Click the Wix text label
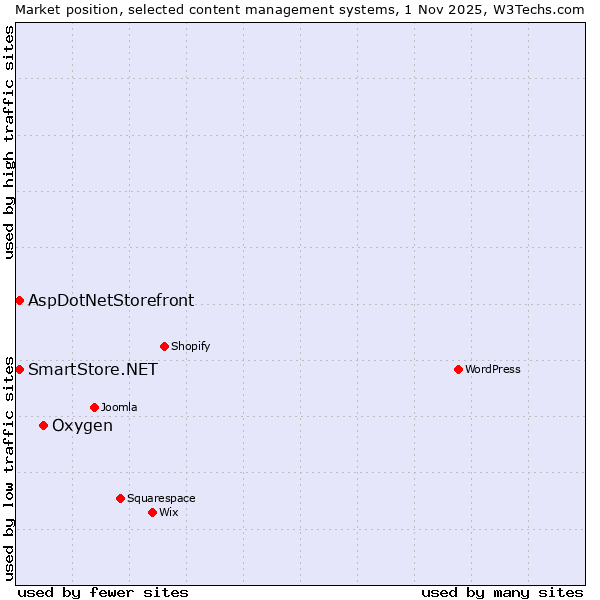Image resolution: width=600 pixels, height=600 pixels. [x=168, y=512]
